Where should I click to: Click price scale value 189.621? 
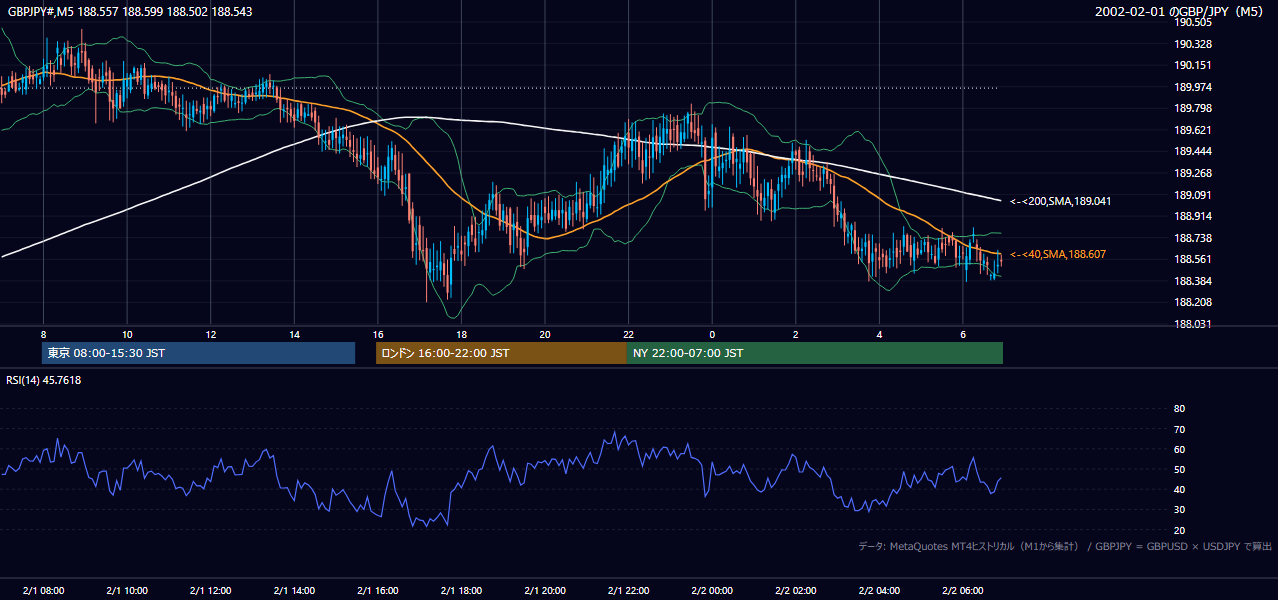[1193, 130]
